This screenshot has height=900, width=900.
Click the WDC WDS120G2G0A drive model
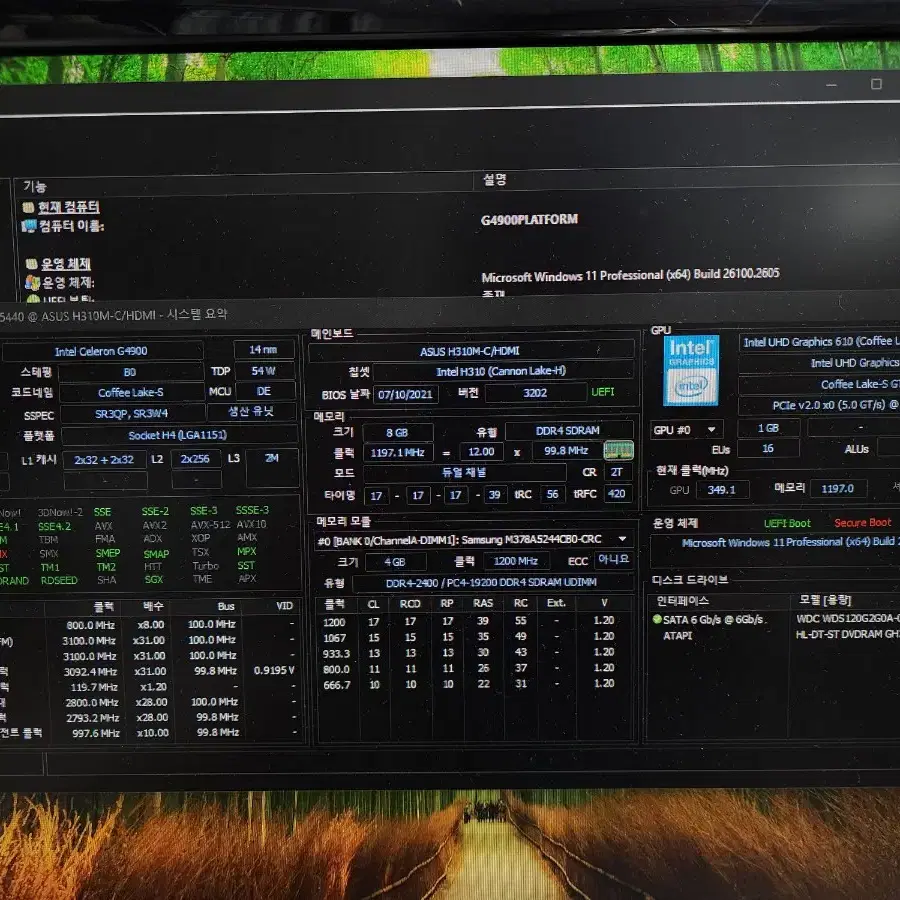click(x=848, y=618)
